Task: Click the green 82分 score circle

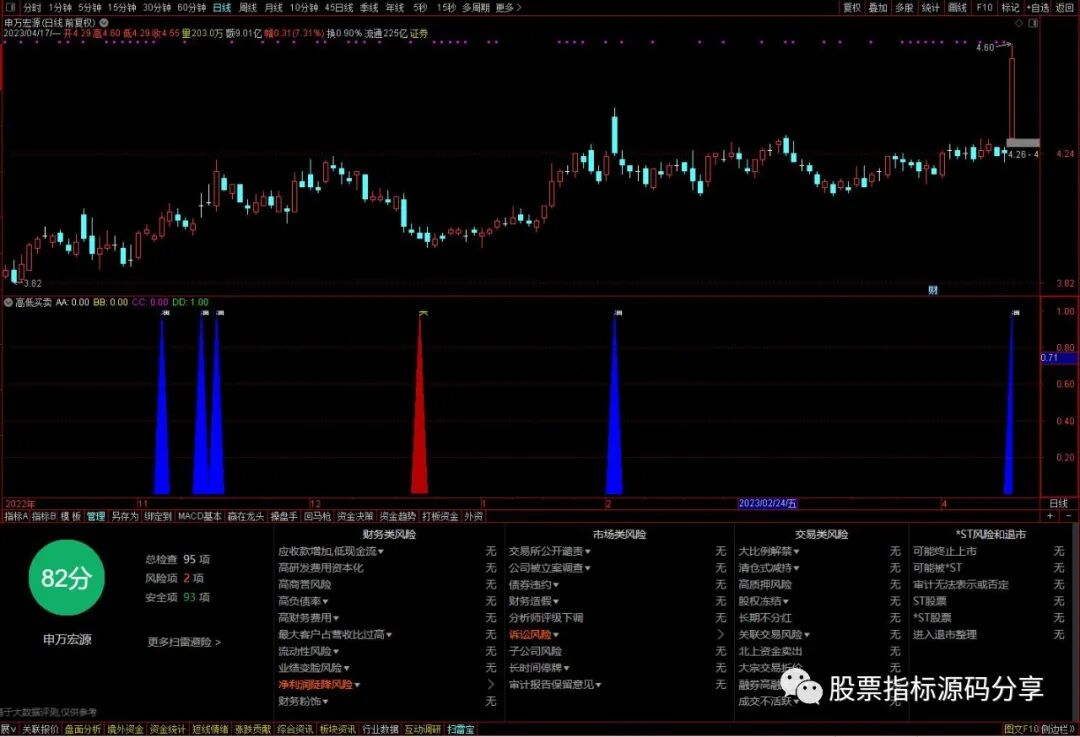Action: [x=66, y=578]
